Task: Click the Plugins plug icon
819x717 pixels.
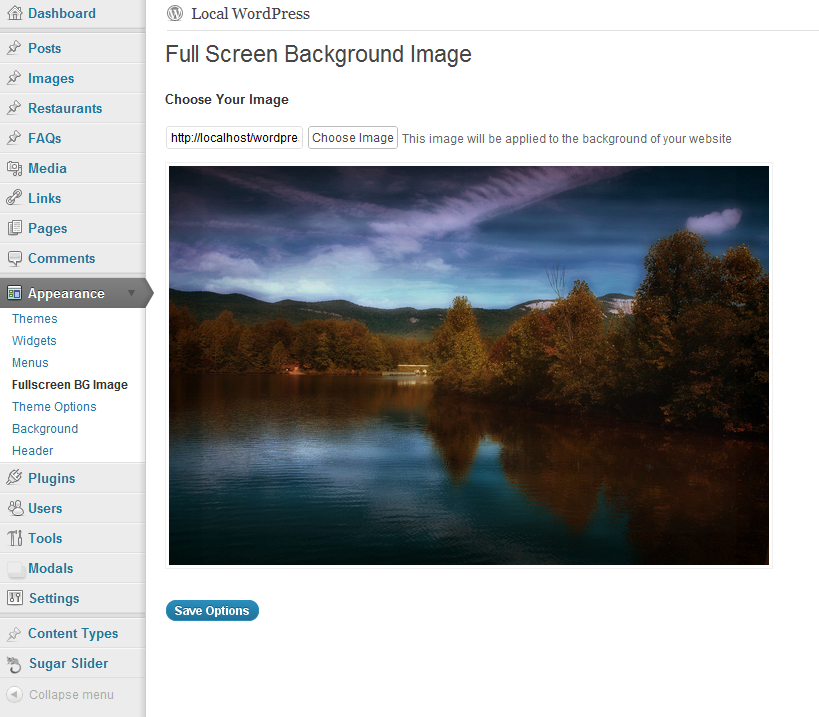Action: tap(14, 478)
